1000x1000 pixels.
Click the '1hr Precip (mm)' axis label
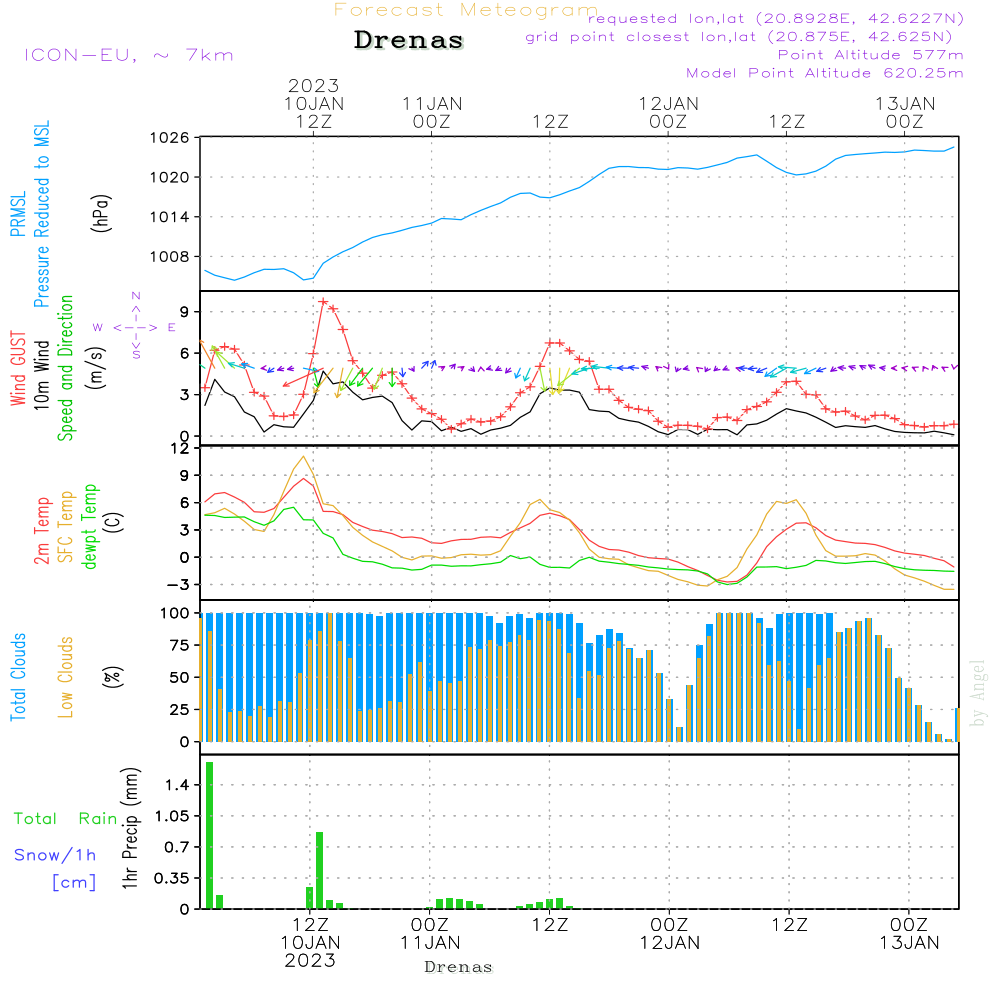[130, 828]
